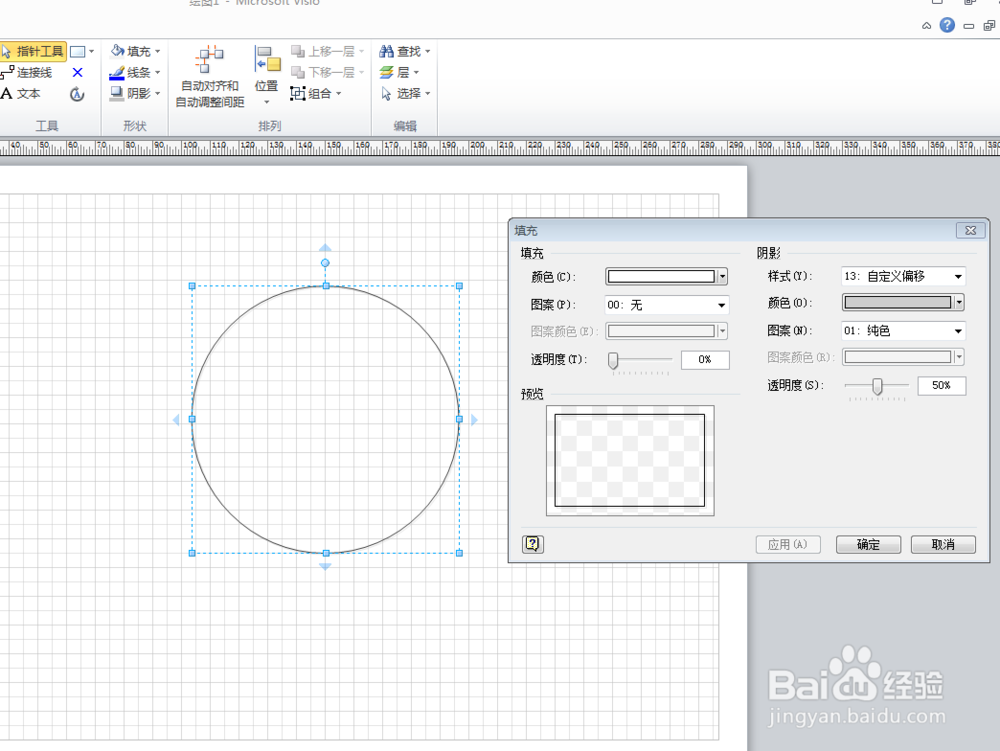Click Bring Forward (上移一层)
The width and height of the screenshot is (1000, 751).
(327, 51)
